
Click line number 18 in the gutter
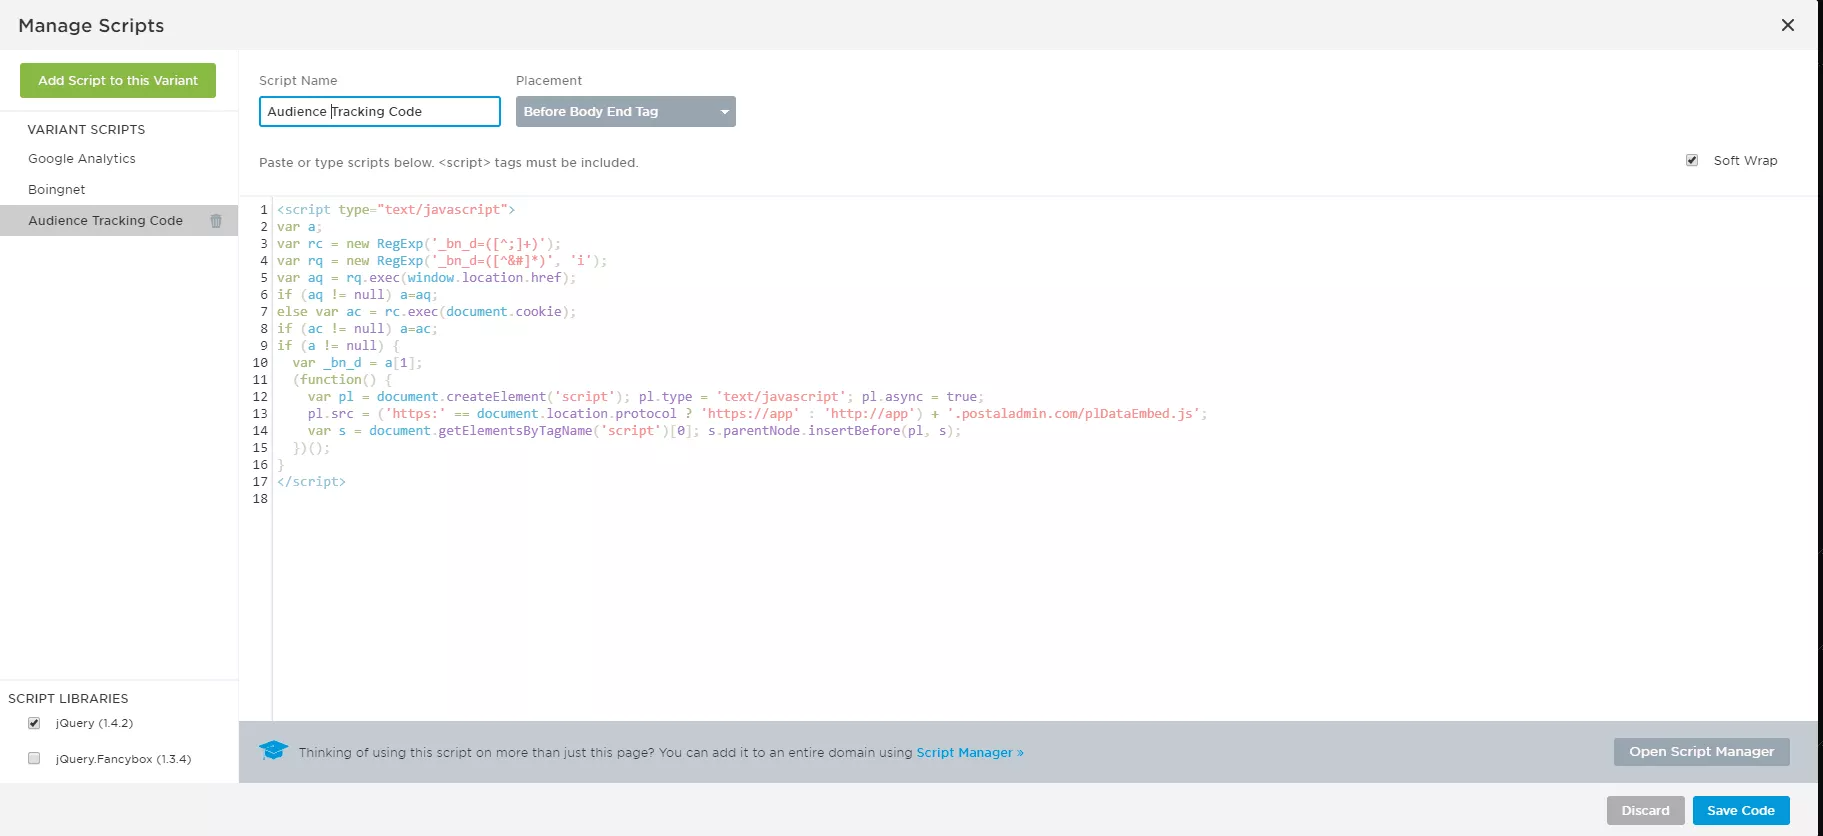(x=260, y=499)
